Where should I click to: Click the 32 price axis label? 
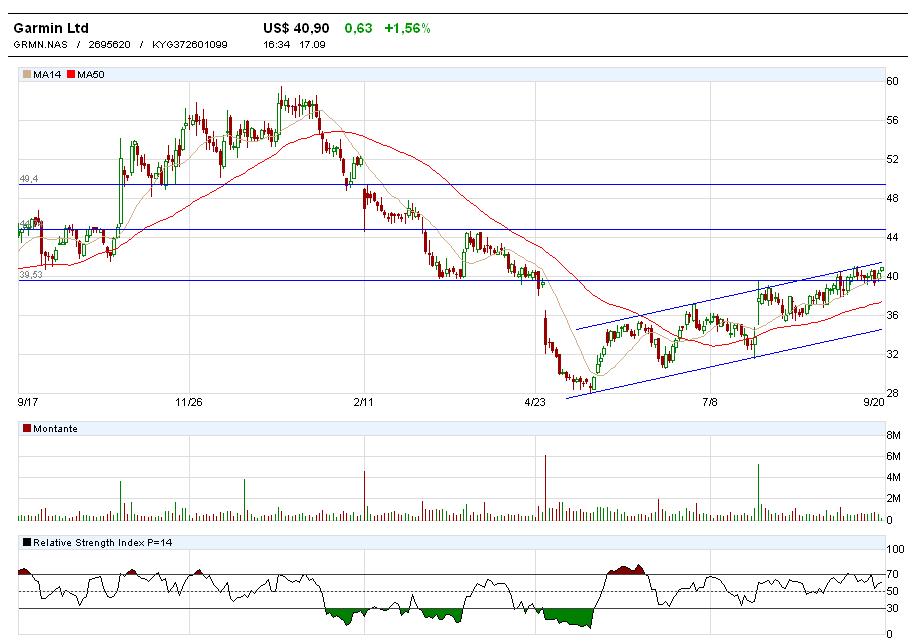click(x=892, y=354)
